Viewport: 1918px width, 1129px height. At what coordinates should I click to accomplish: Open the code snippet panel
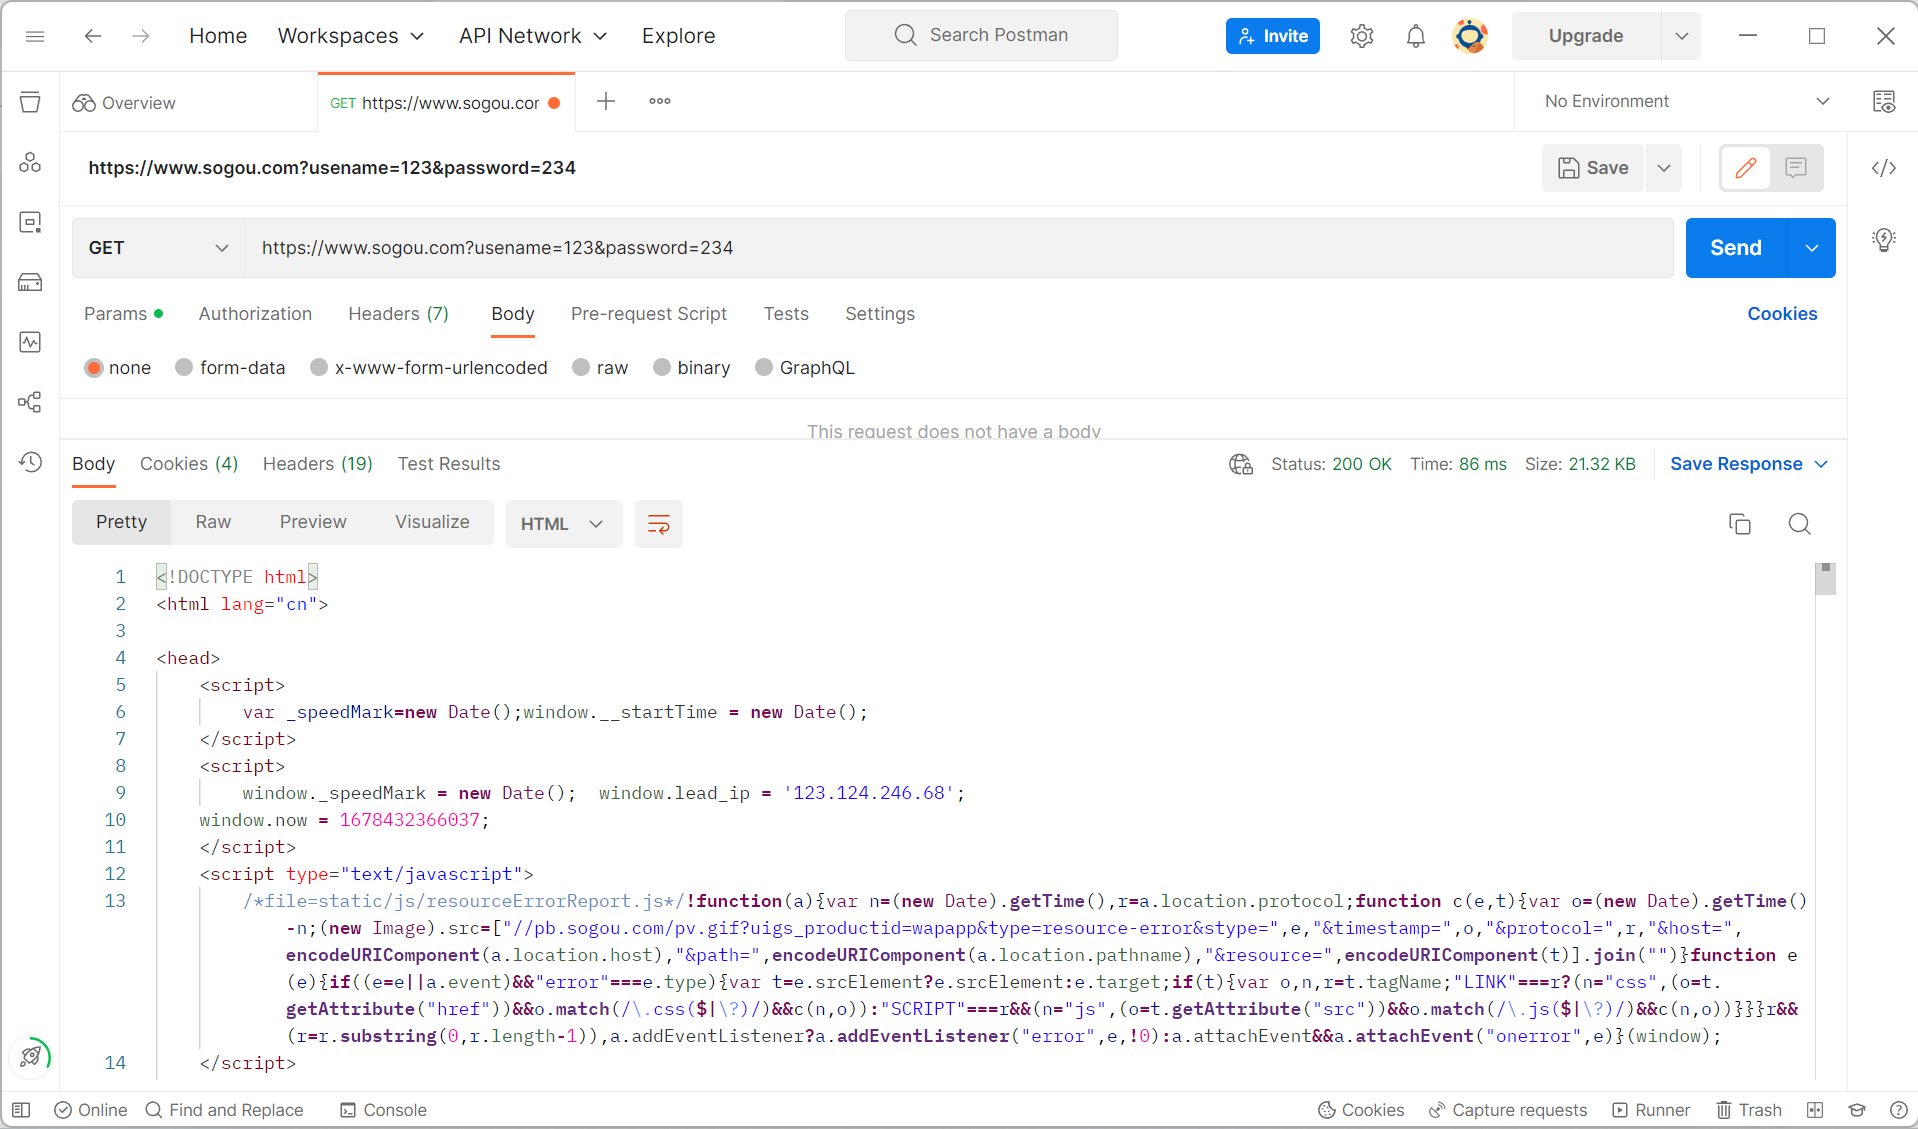(x=1884, y=168)
